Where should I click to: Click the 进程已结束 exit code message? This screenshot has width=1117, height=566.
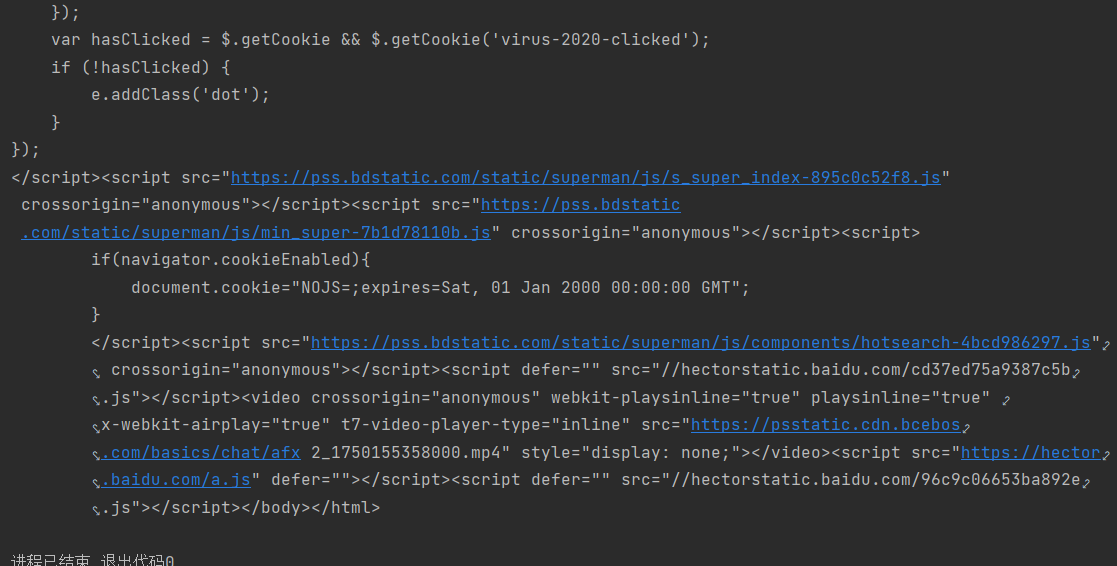click(93, 560)
